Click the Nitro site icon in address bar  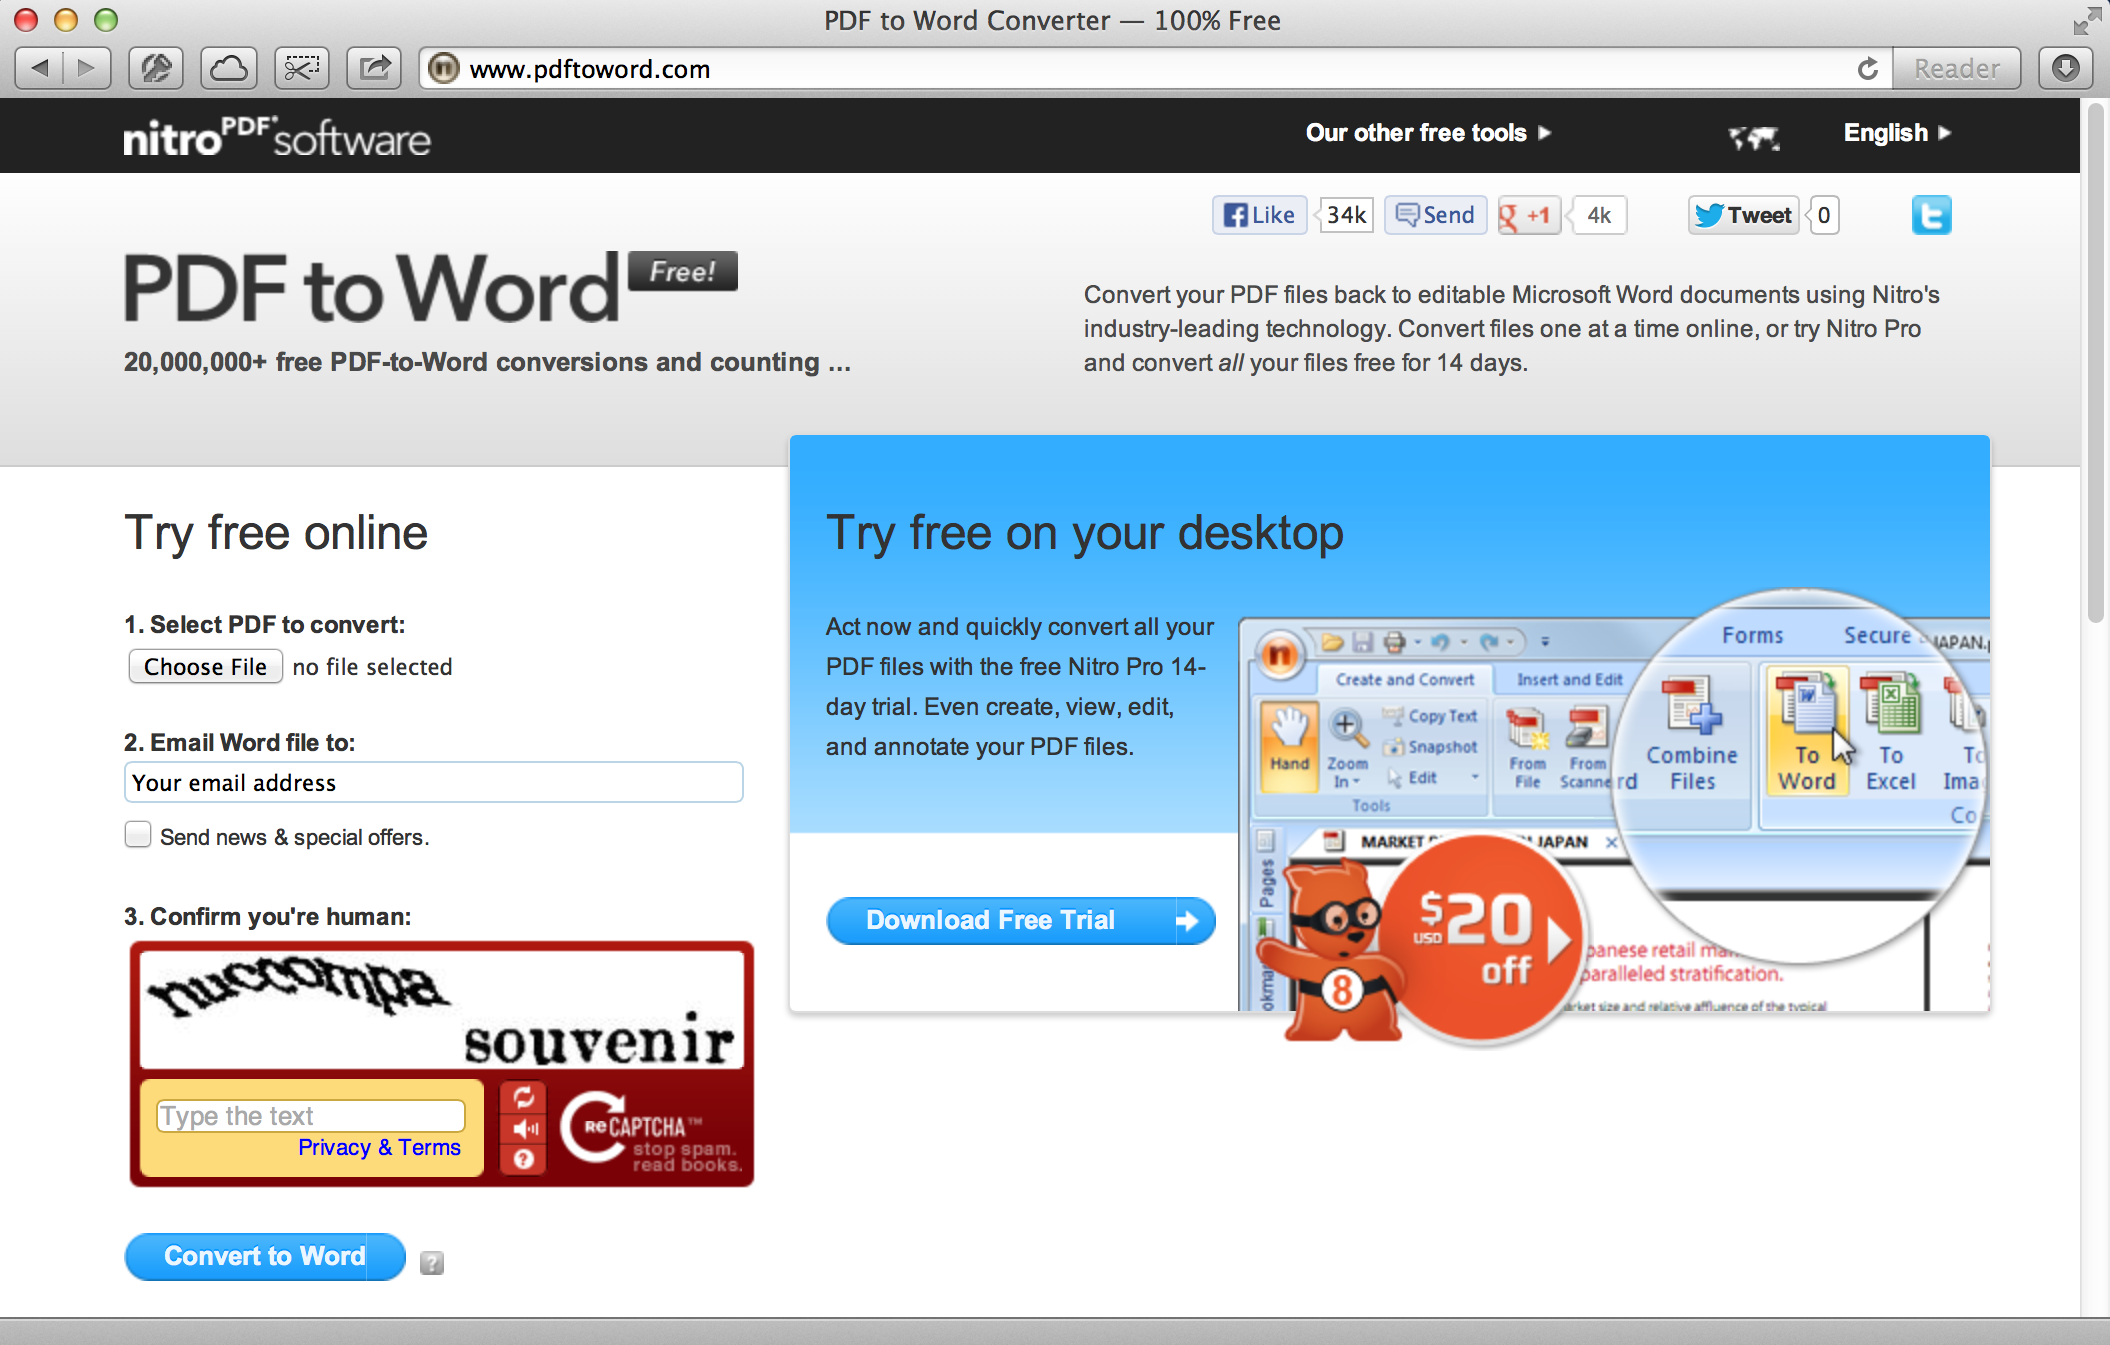pos(443,68)
